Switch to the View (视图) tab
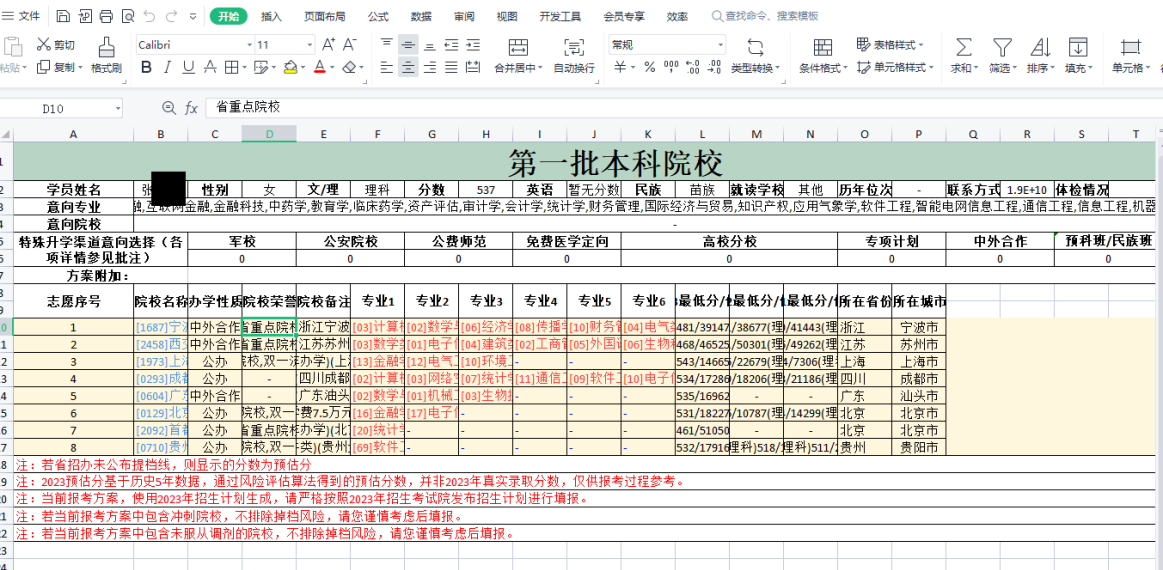The width and height of the screenshot is (1163, 570). click(507, 16)
